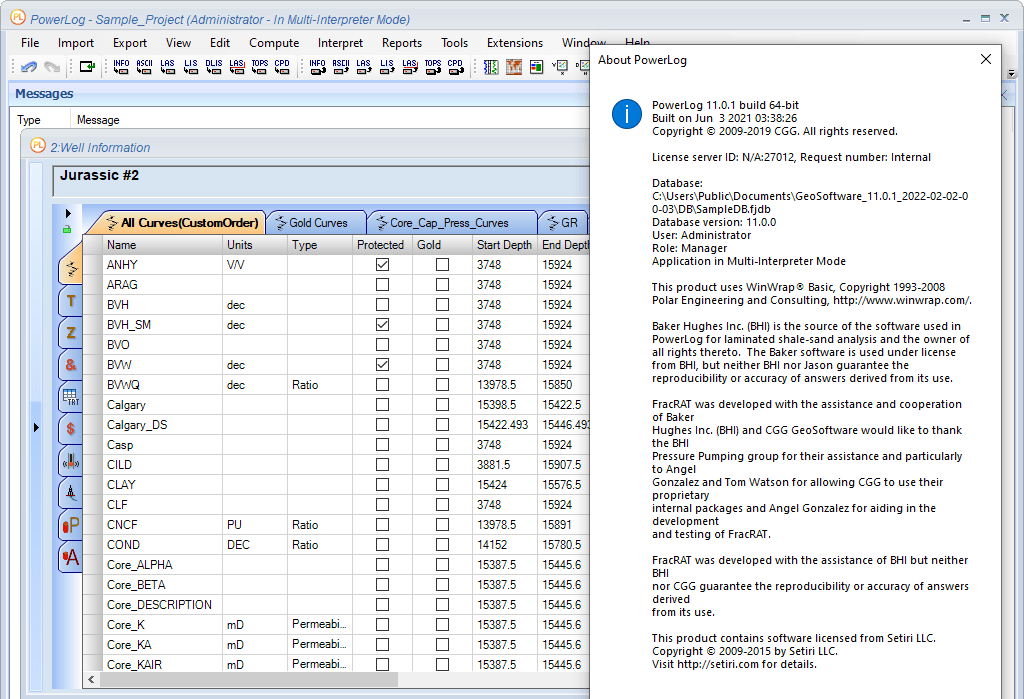Open the Extensions menu
Image resolution: width=1024 pixels, height=699 pixels.
coord(515,43)
